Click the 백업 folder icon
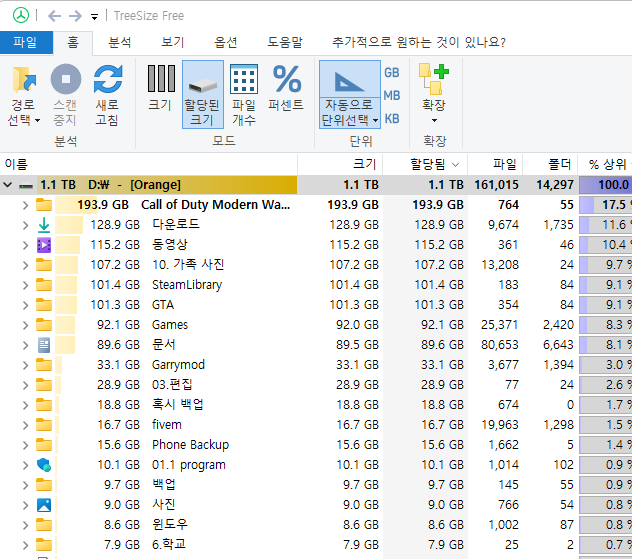 coord(44,485)
